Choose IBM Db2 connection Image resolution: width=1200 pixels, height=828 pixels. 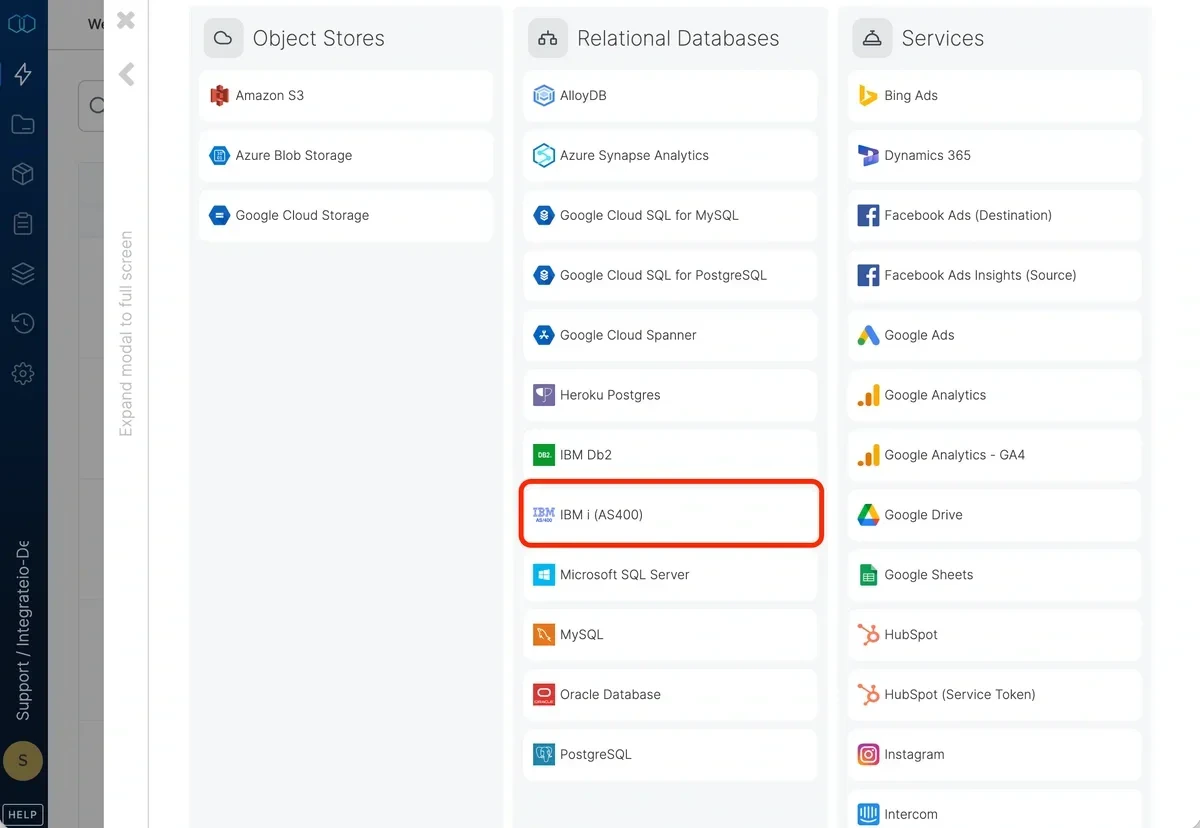pos(670,455)
